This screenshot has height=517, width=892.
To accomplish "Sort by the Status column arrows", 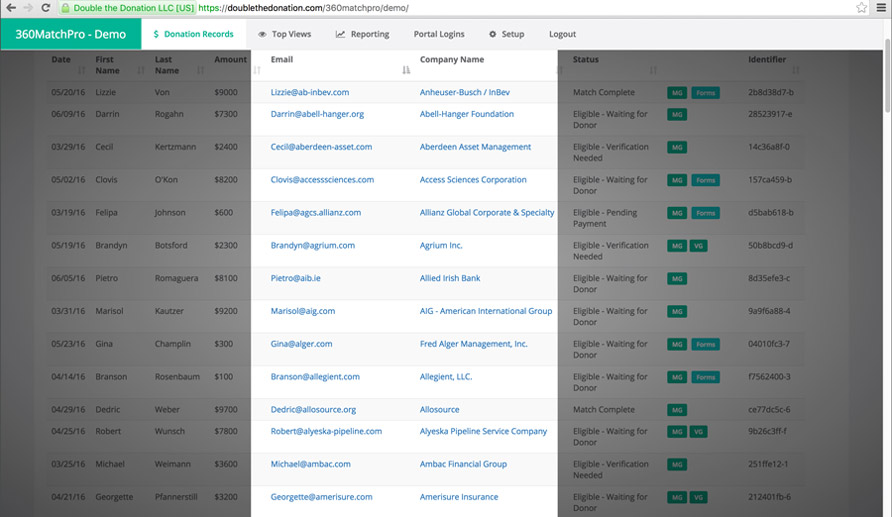I will pyautogui.click(x=653, y=70).
